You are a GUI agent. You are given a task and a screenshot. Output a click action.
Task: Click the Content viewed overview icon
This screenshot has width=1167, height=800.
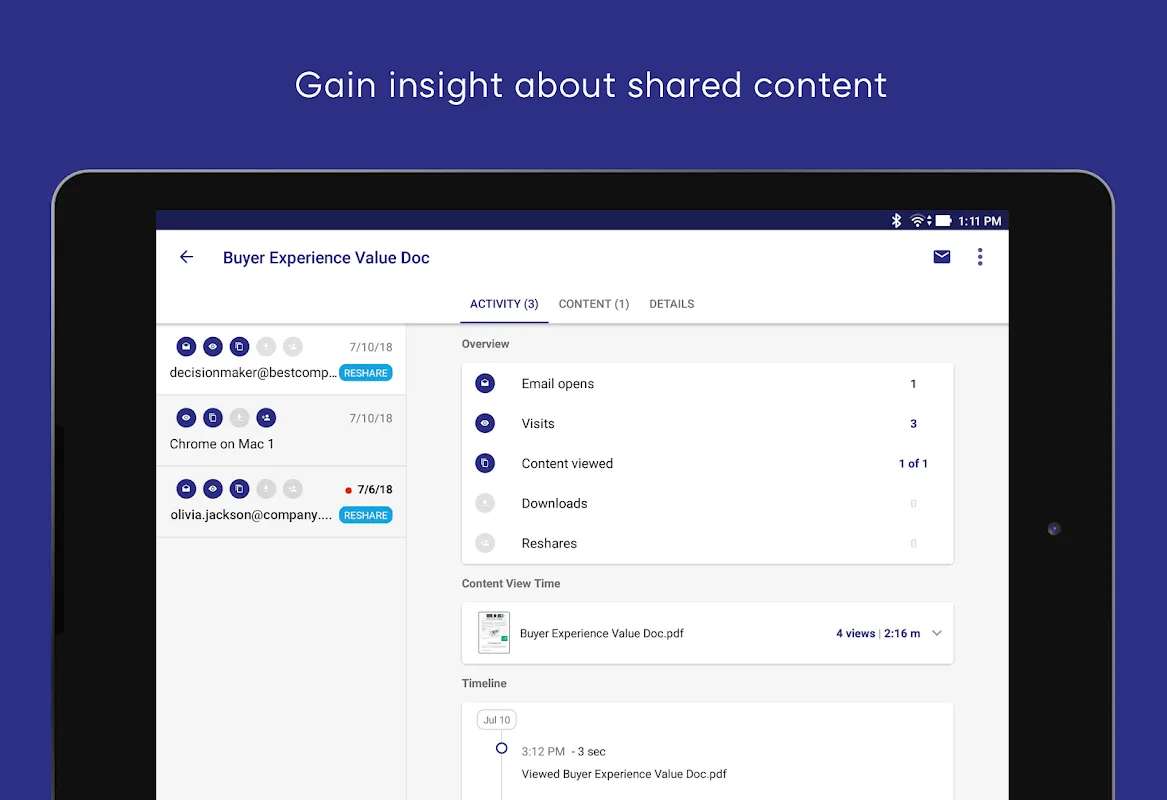point(485,463)
